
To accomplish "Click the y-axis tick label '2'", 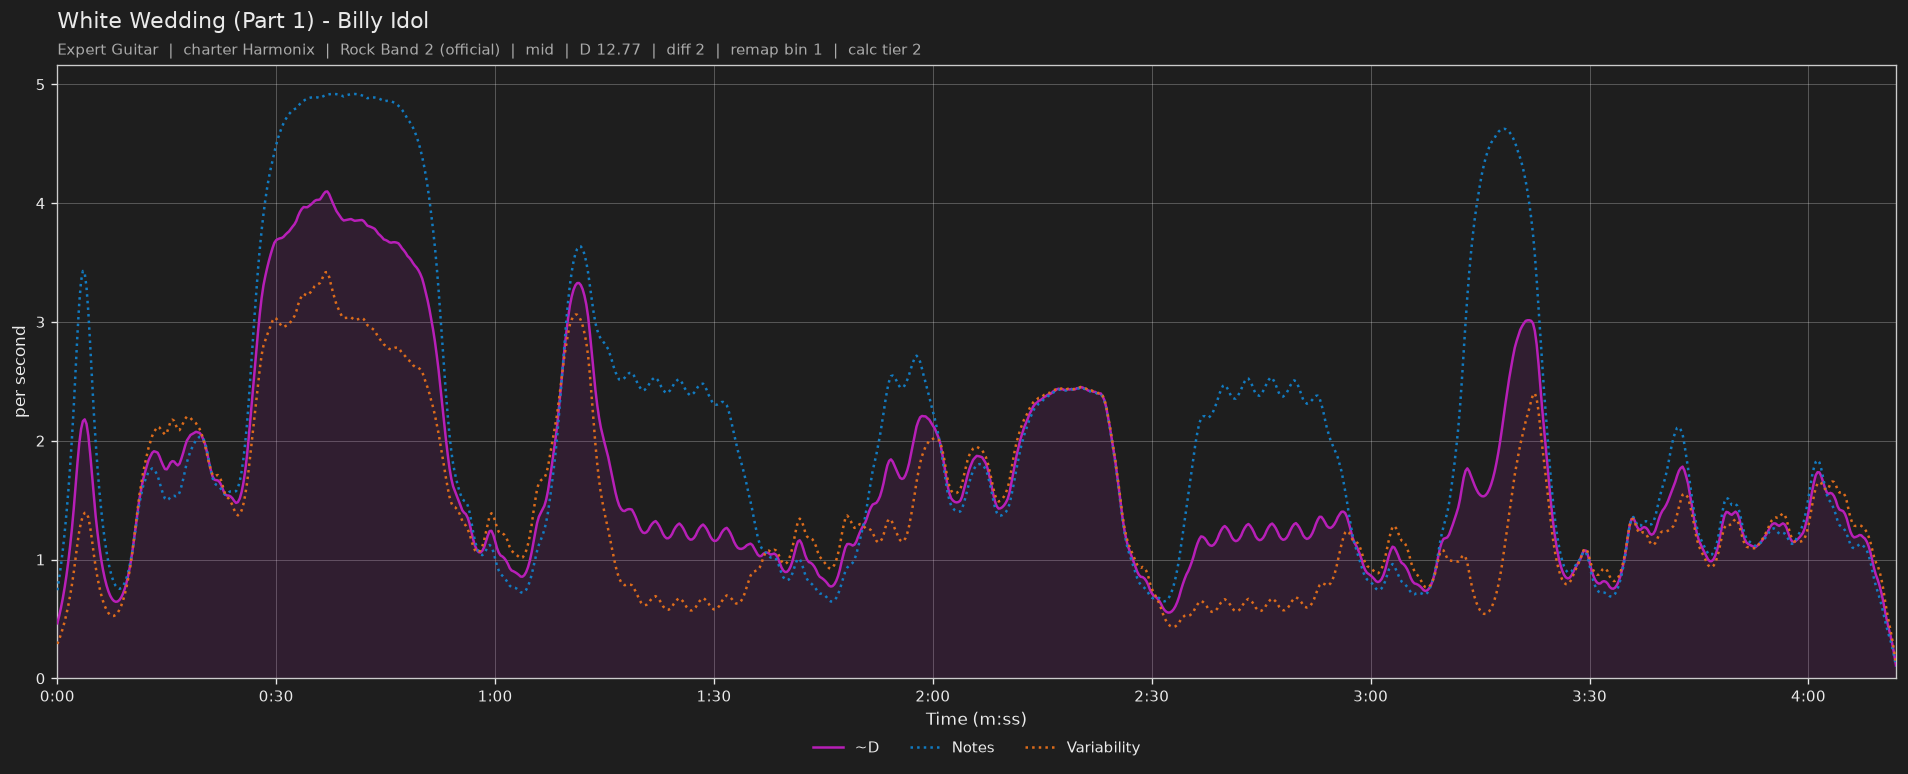I will [x=42, y=441].
